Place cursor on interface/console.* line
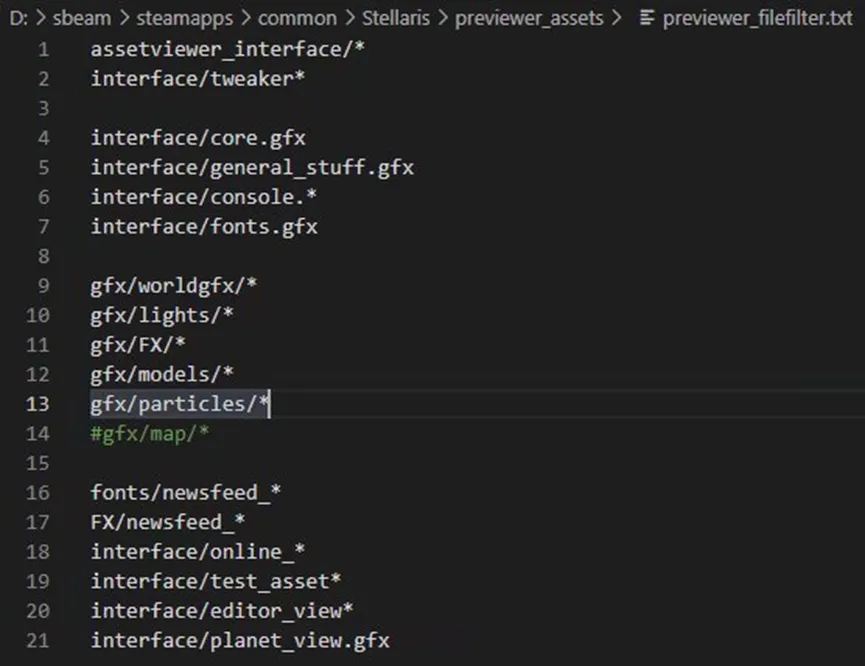The width and height of the screenshot is (865, 666). [x=204, y=196]
